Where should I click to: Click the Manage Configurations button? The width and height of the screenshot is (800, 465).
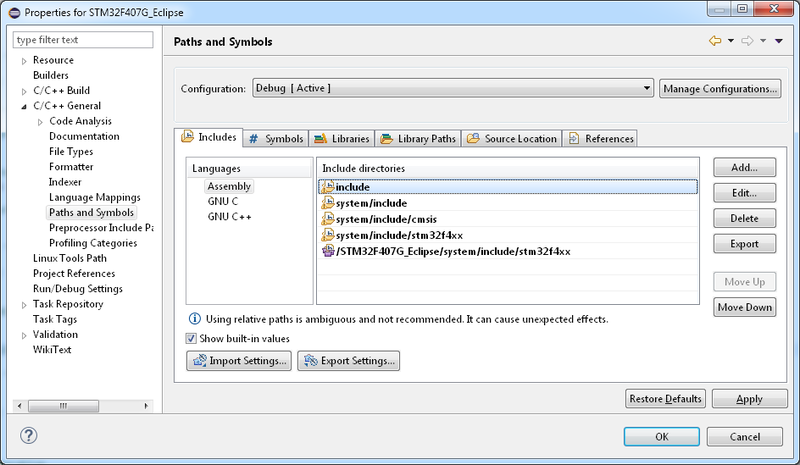[x=719, y=88]
